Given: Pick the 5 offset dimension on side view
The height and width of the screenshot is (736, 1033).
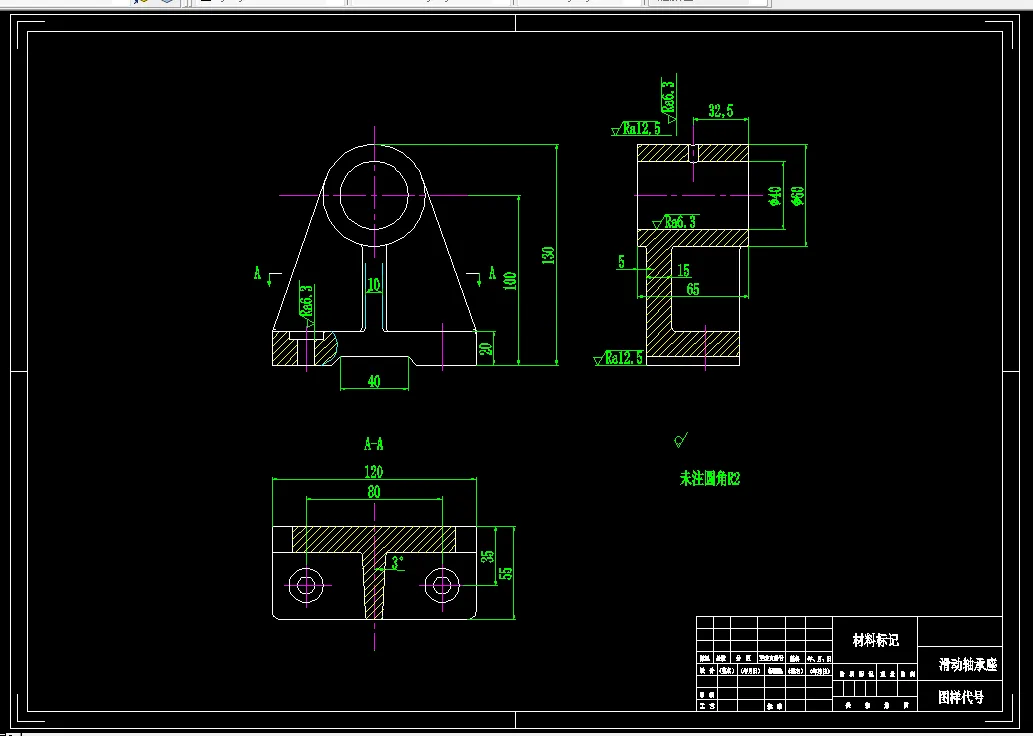Looking at the screenshot, I should click(621, 262).
